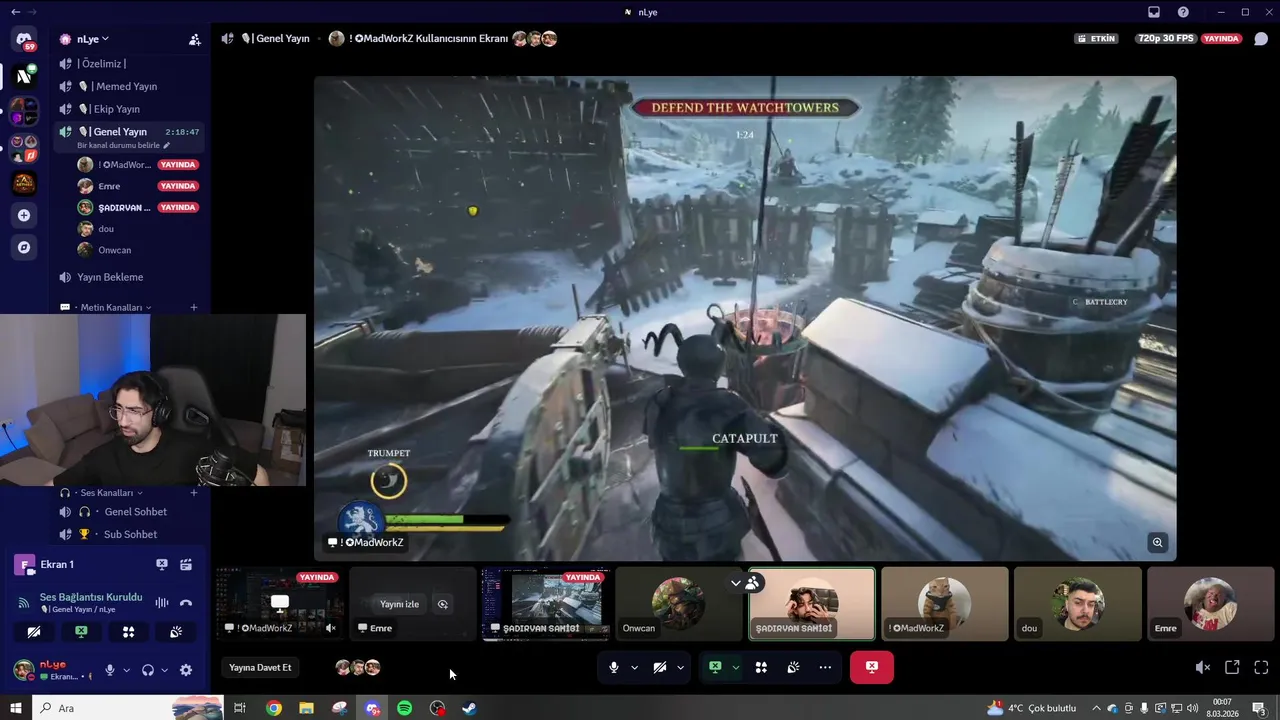Viewport: 1280px width, 720px height.
Task: Toggle screen share in sidebar voice panel
Action: 81,632
